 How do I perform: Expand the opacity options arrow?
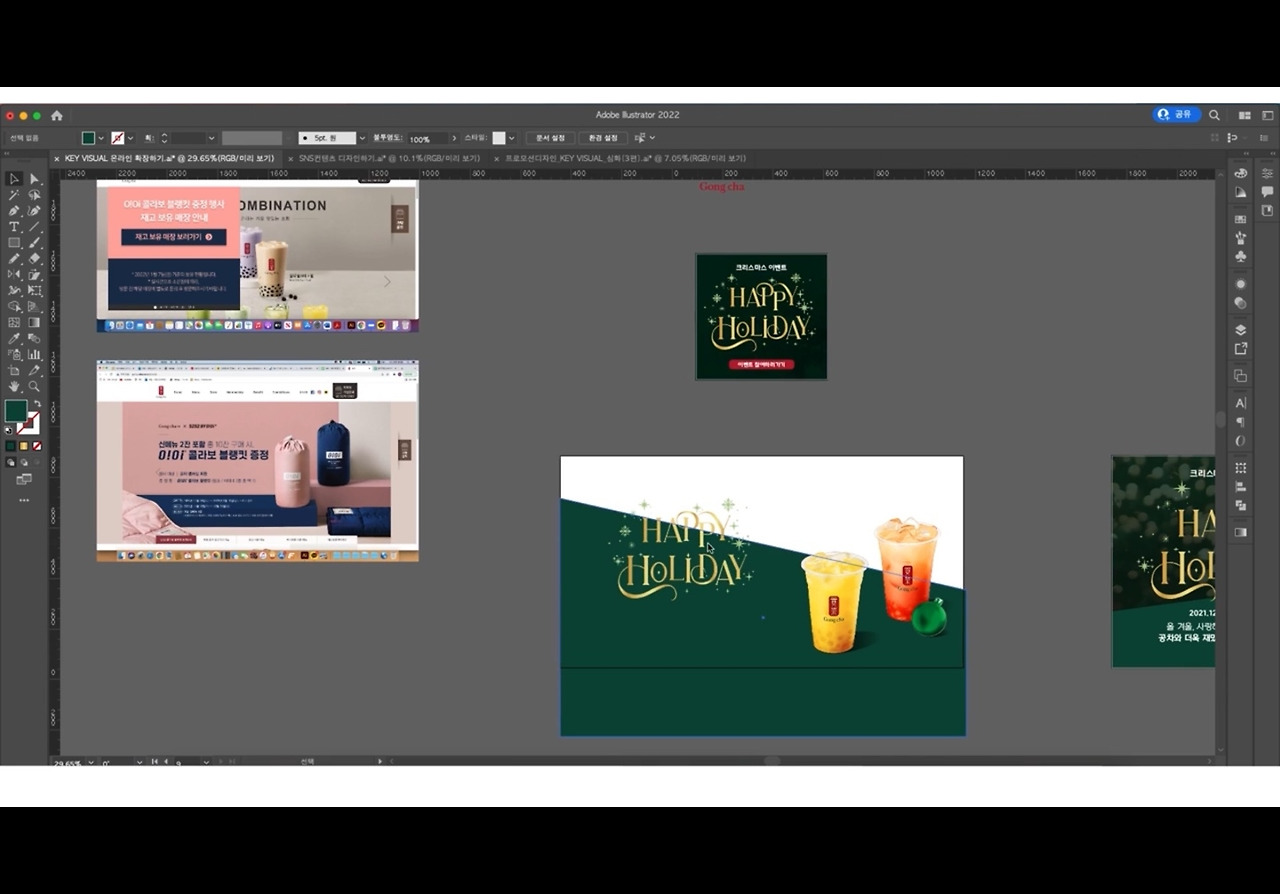click(454, 138)
